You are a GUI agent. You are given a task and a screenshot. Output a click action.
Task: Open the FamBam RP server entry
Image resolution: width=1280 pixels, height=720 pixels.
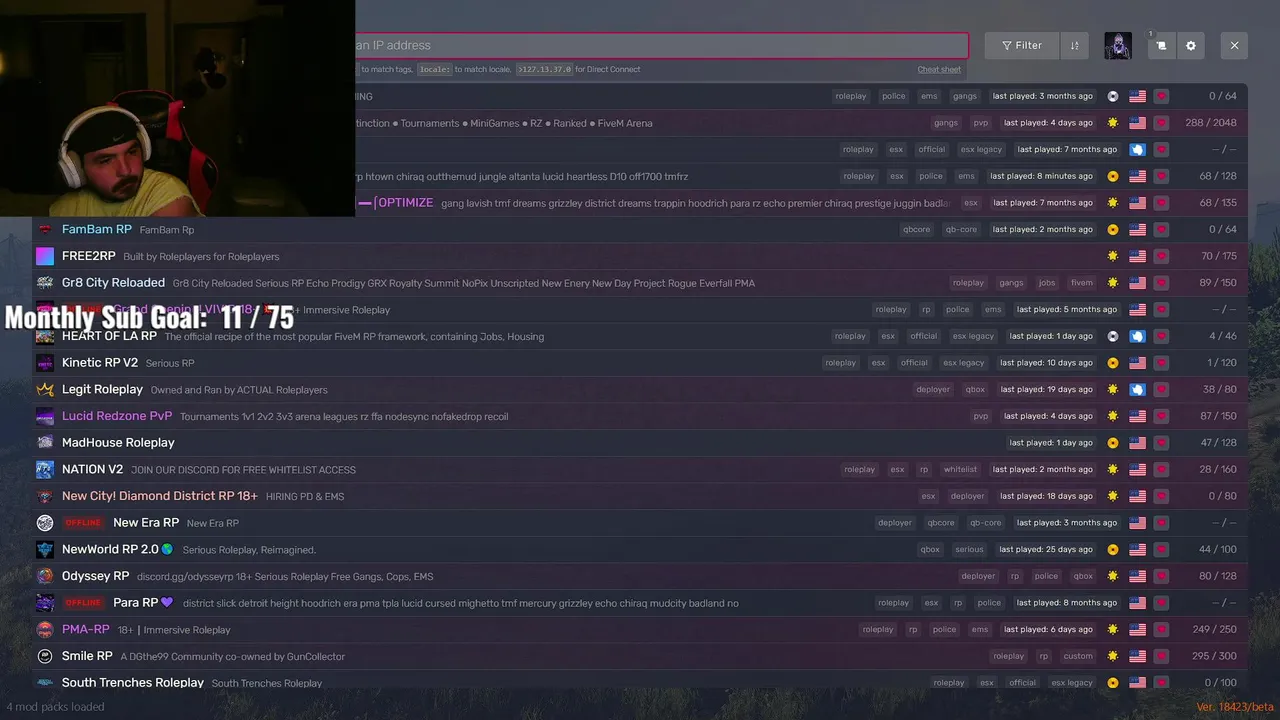point(640,229)
